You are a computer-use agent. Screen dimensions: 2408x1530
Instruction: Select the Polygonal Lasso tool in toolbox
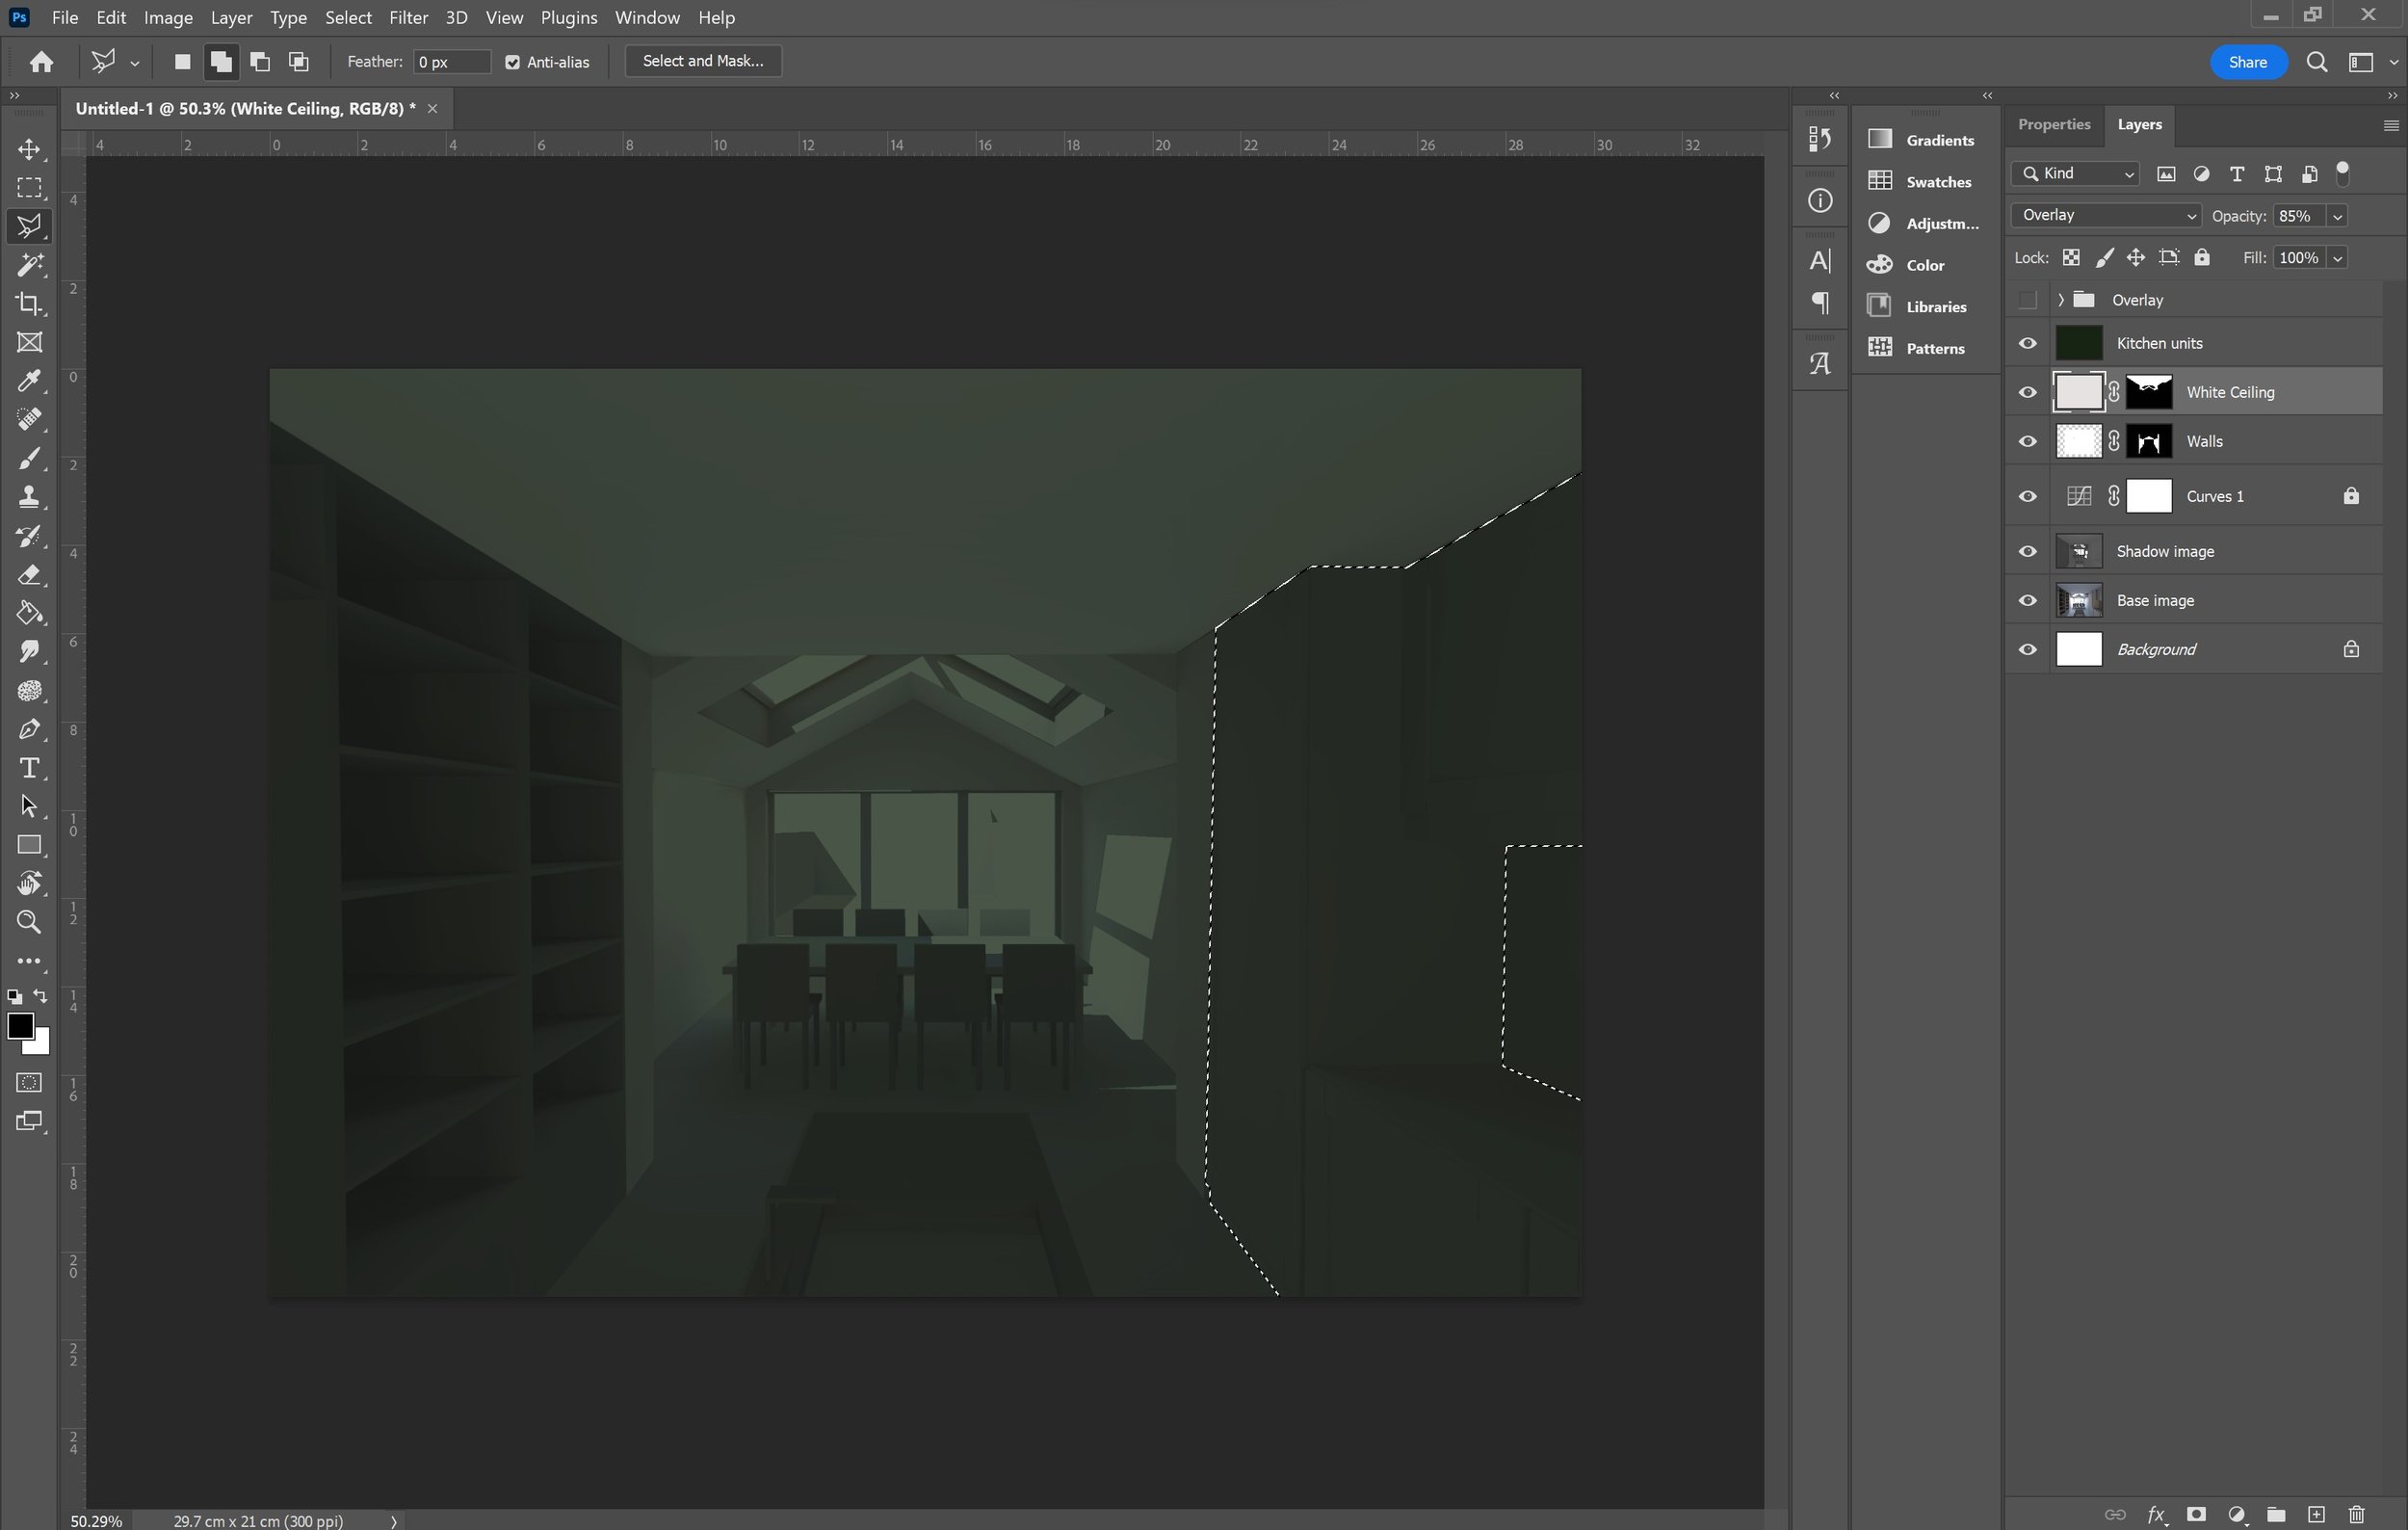(x=29, y=227)
